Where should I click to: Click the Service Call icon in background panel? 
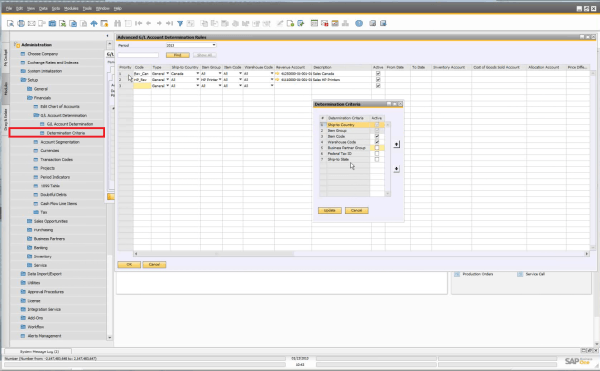click(520, 274)
